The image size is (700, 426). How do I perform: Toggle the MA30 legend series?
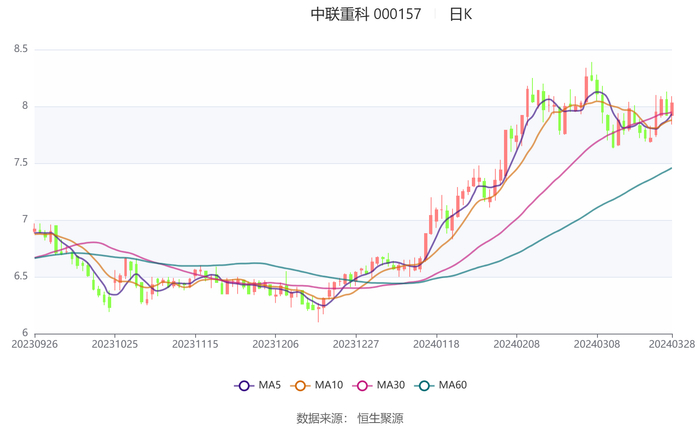point(379,385)
